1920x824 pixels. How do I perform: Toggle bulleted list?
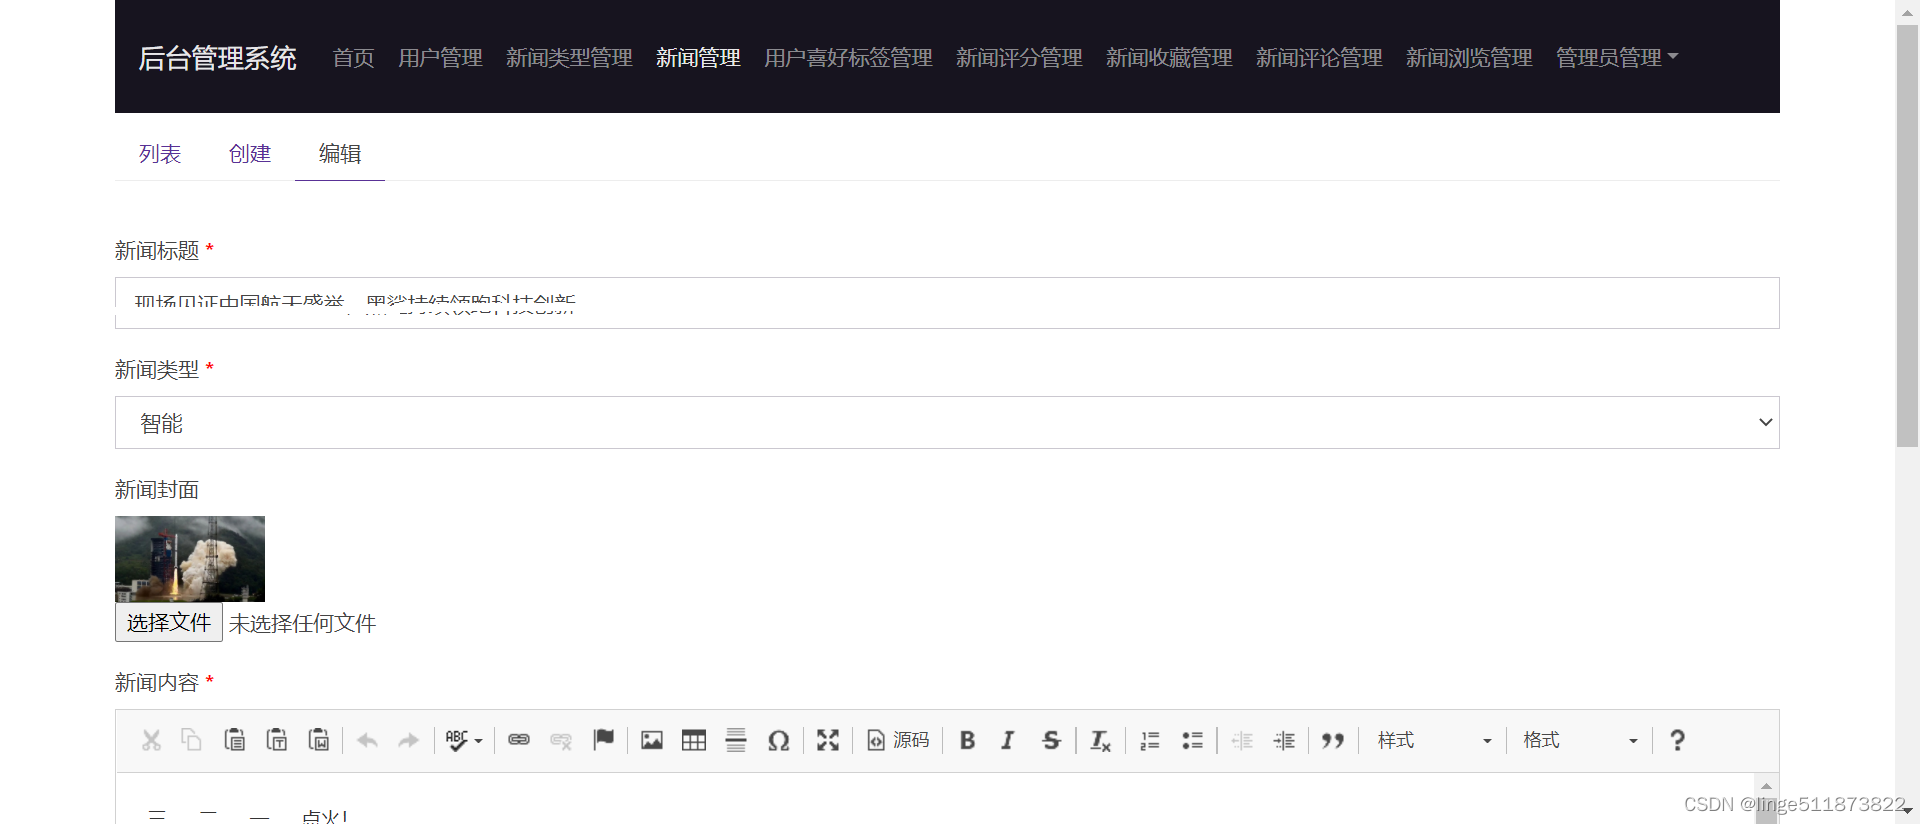click(1192, 740)
